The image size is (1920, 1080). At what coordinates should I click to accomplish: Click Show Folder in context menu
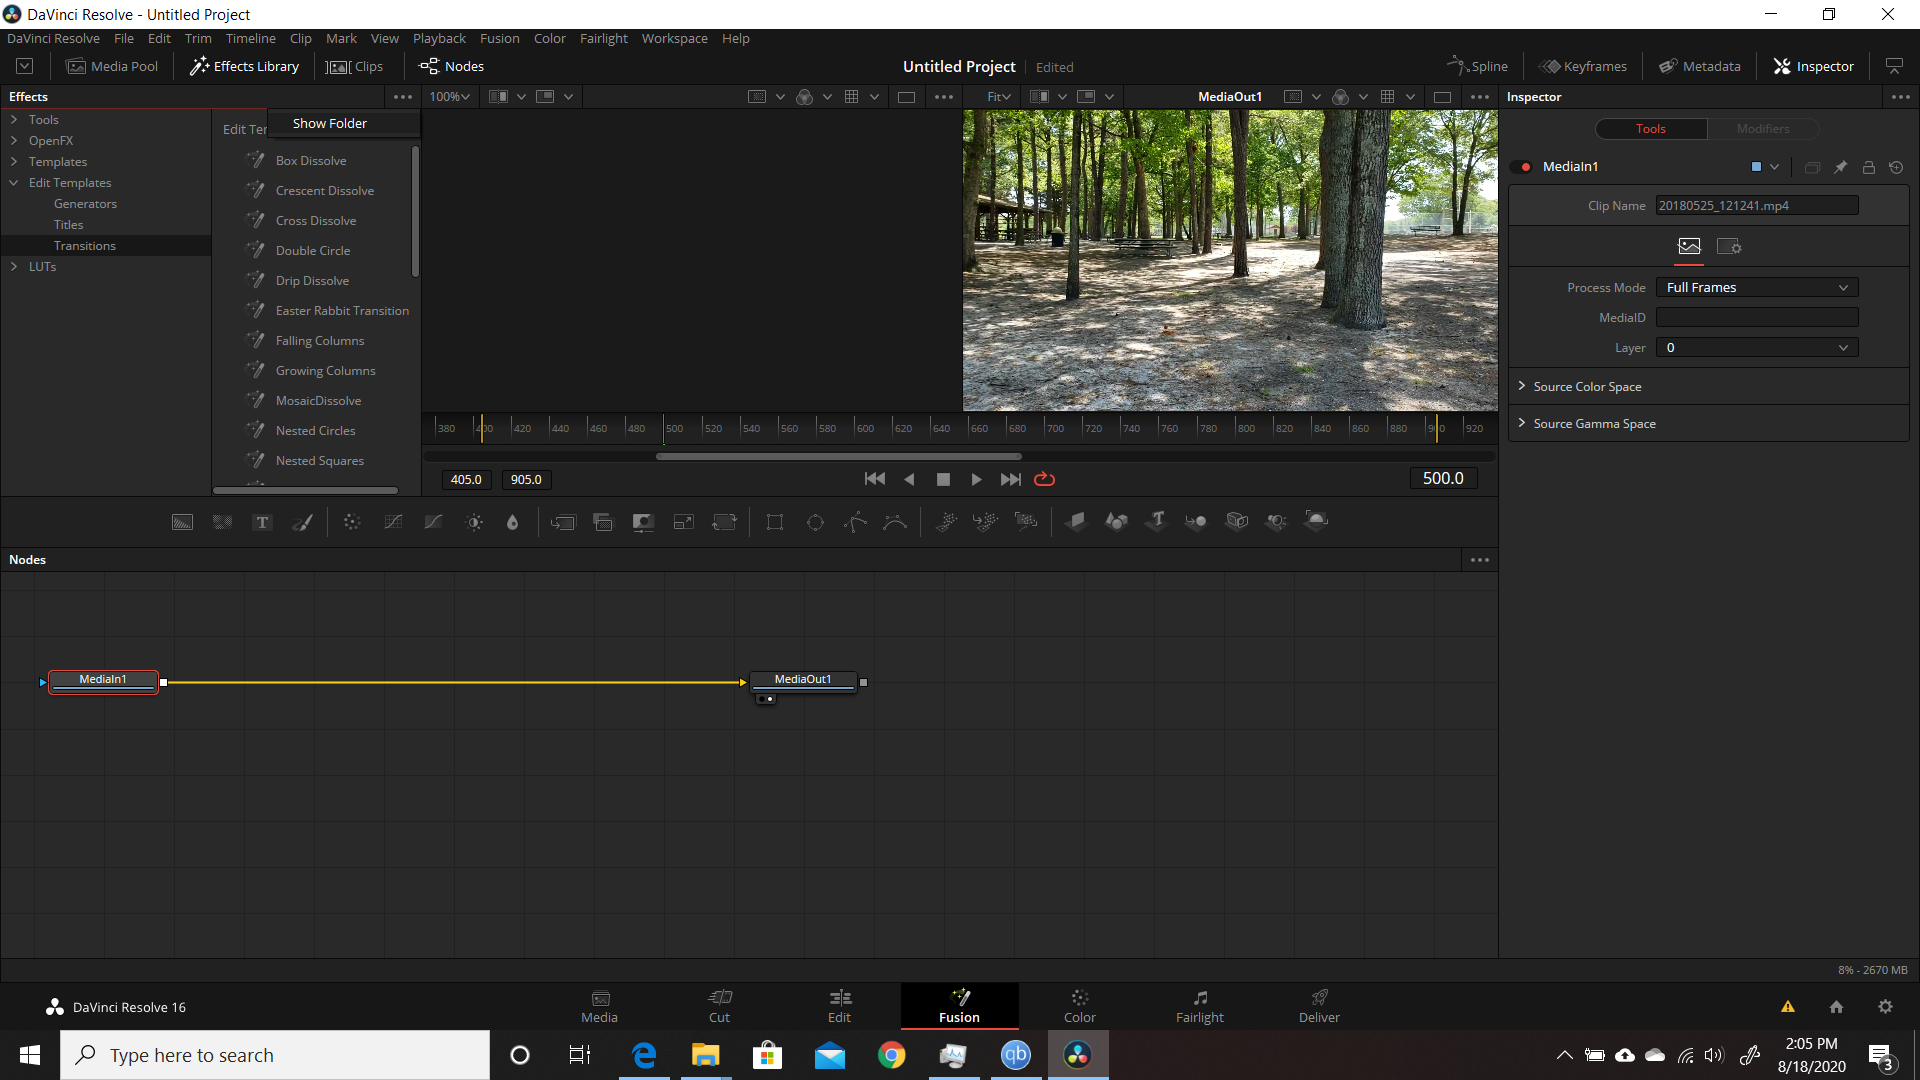pyautogui.click(x=330, y=123)
